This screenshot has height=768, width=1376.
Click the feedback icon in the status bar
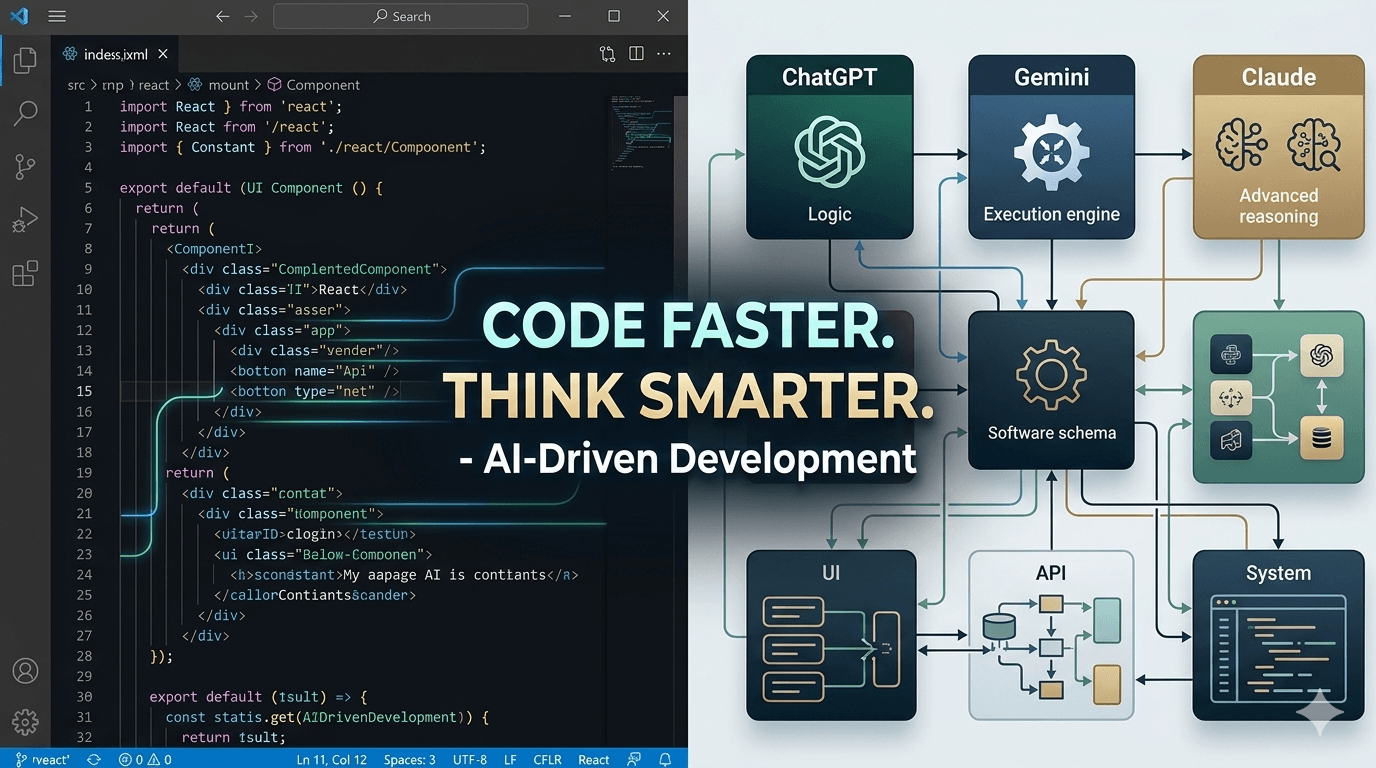pos(634,759)
